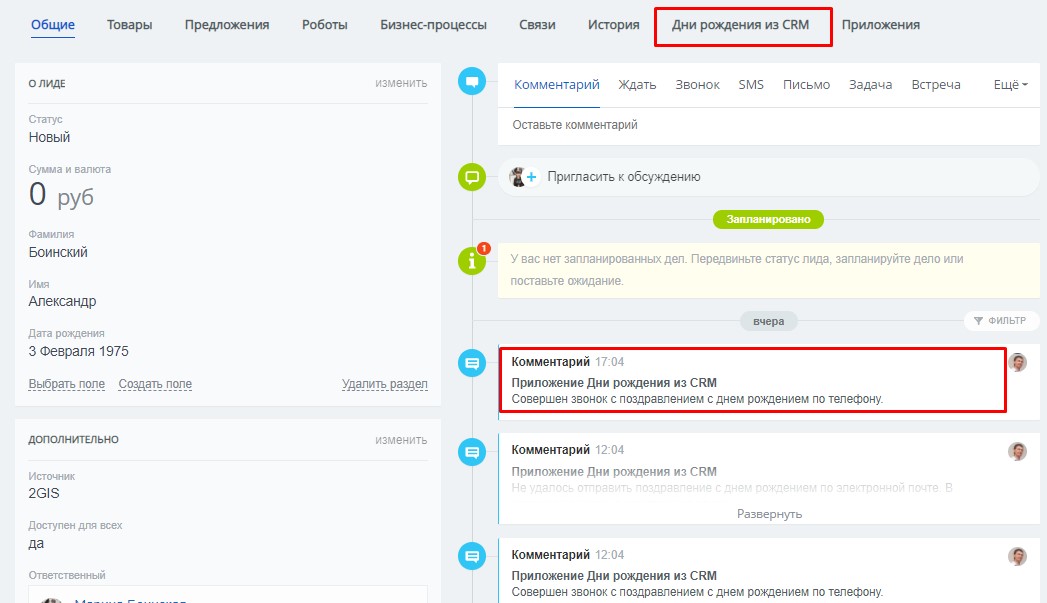Click the amount value 0 руб
1047x603 pixels.
61,195
